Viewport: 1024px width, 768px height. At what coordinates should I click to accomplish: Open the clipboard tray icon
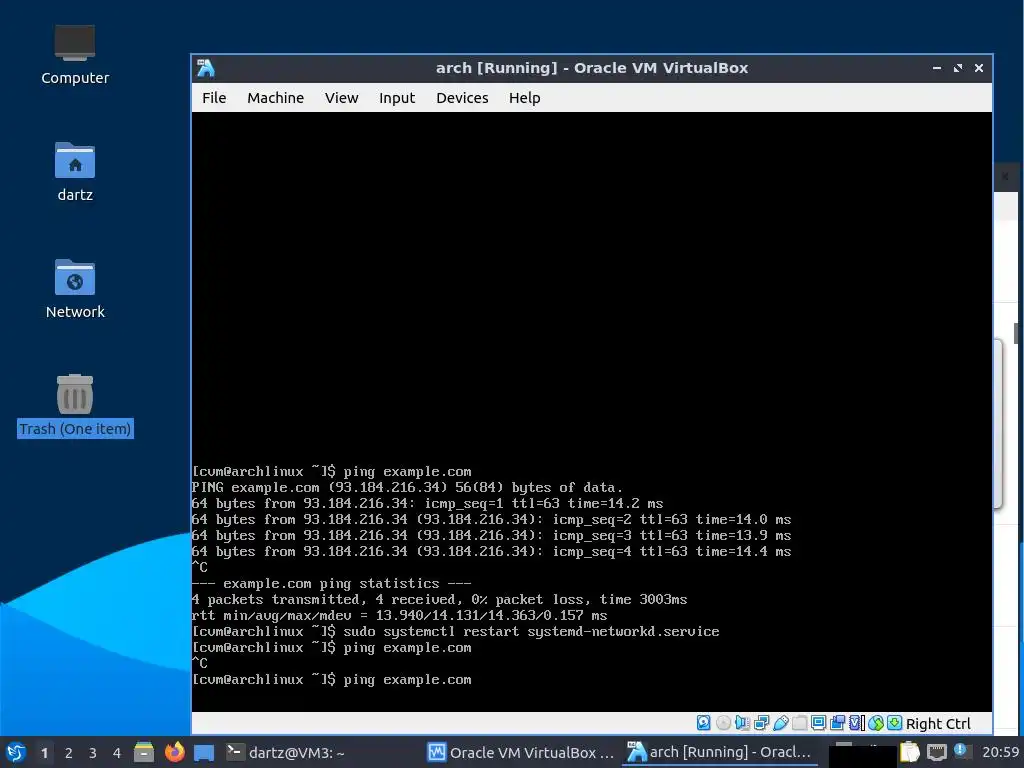point(910,752)
